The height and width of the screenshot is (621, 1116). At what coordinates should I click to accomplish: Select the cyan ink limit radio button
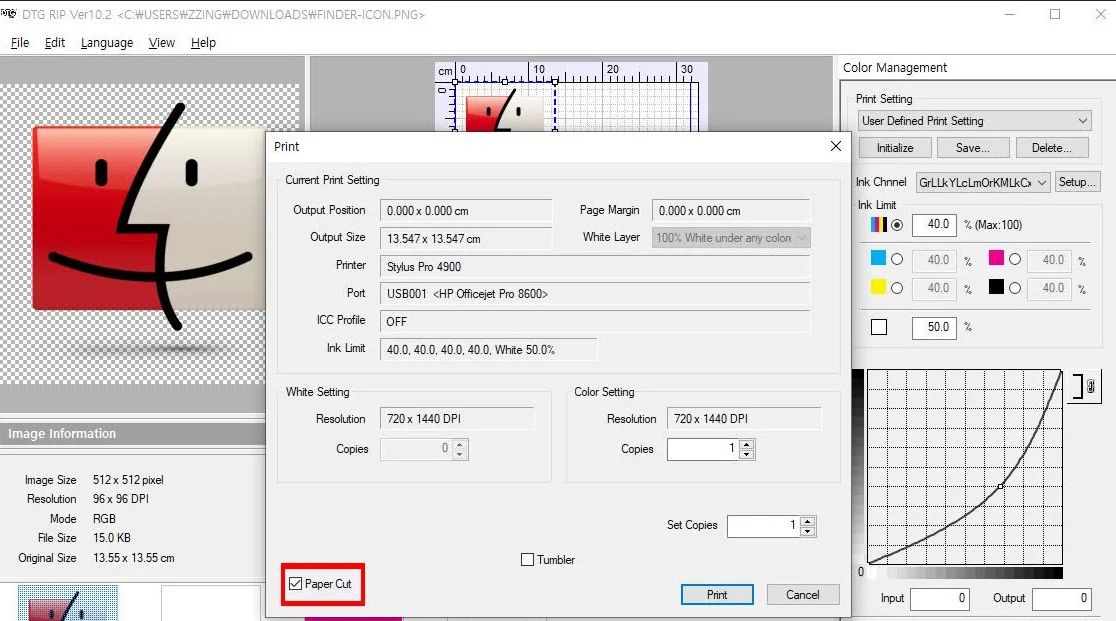[897, 260]
